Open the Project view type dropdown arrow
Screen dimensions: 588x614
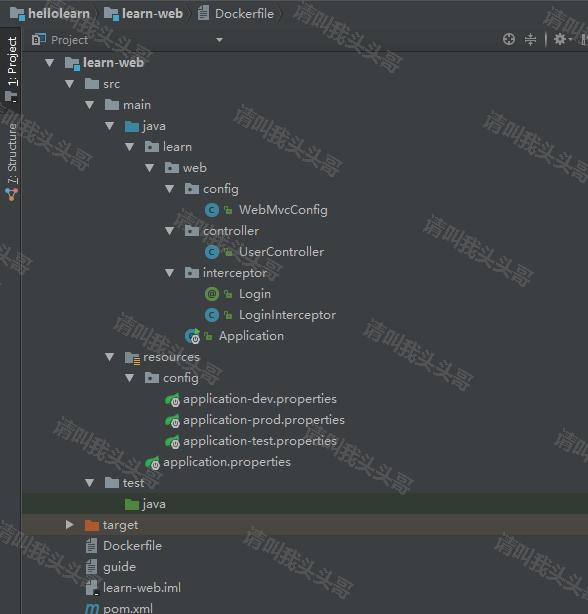[219, 40]
